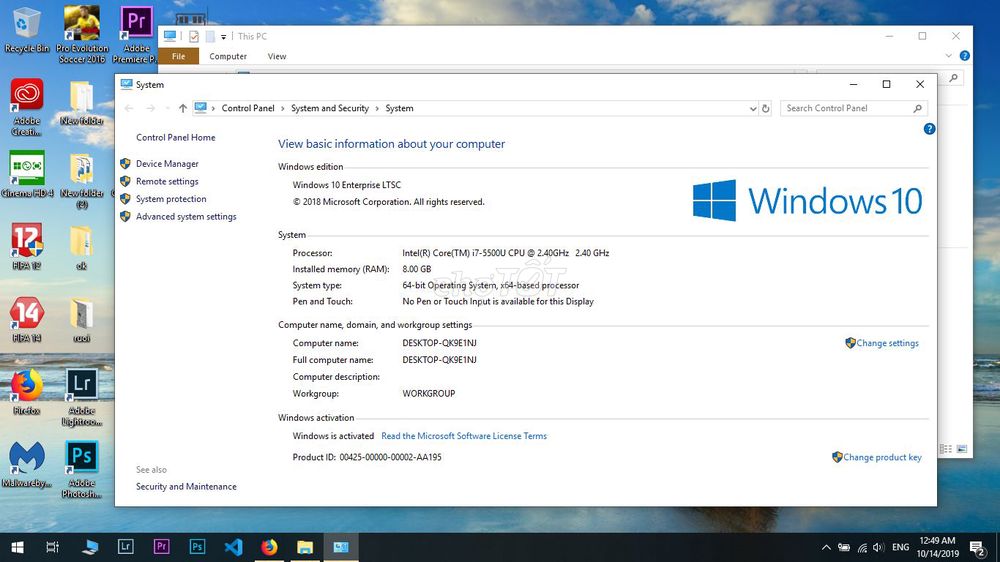Open File Explorer from taskbar
Image resolution: width=1000 pixels, height=562 pixels.
305,547
